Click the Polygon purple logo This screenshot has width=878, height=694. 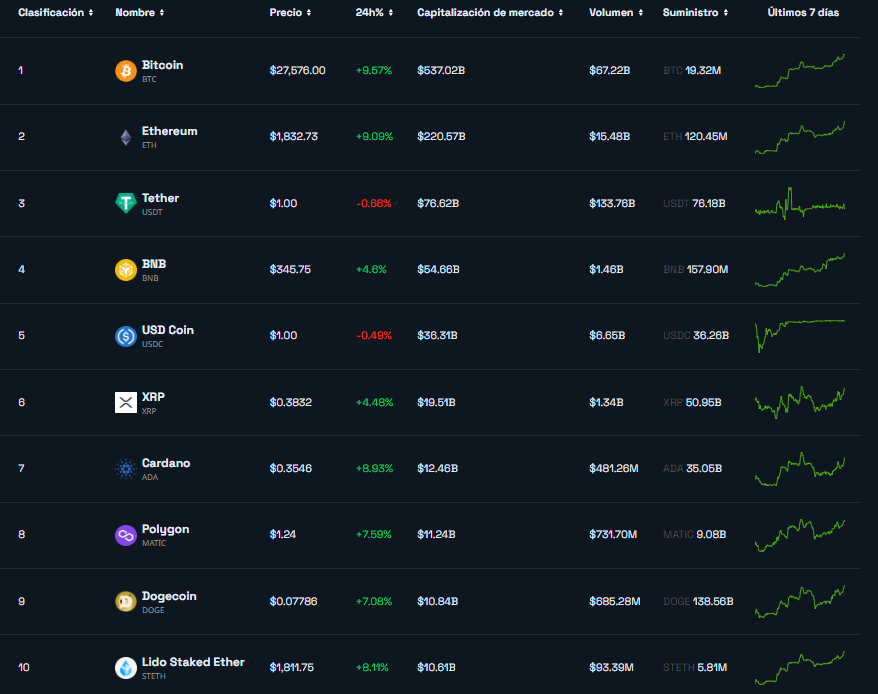point(125,535)
